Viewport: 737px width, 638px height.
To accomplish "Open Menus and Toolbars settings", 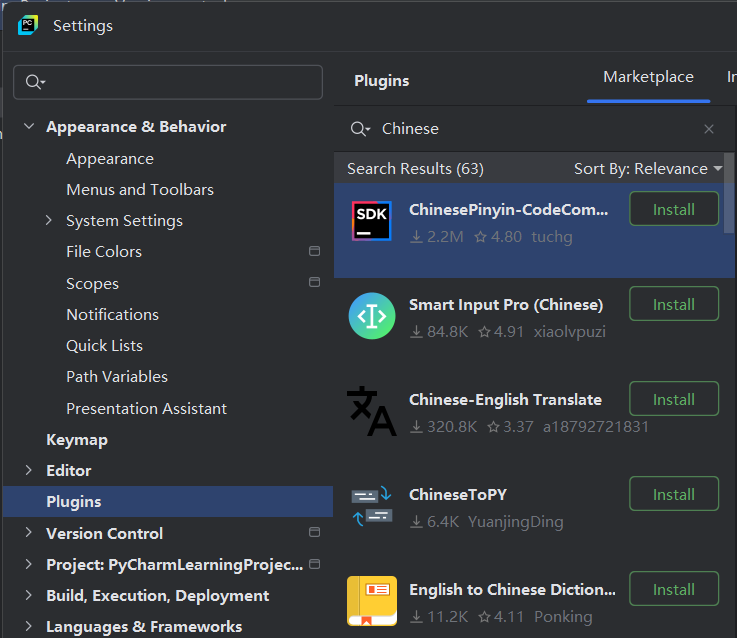I will [140, 189].
